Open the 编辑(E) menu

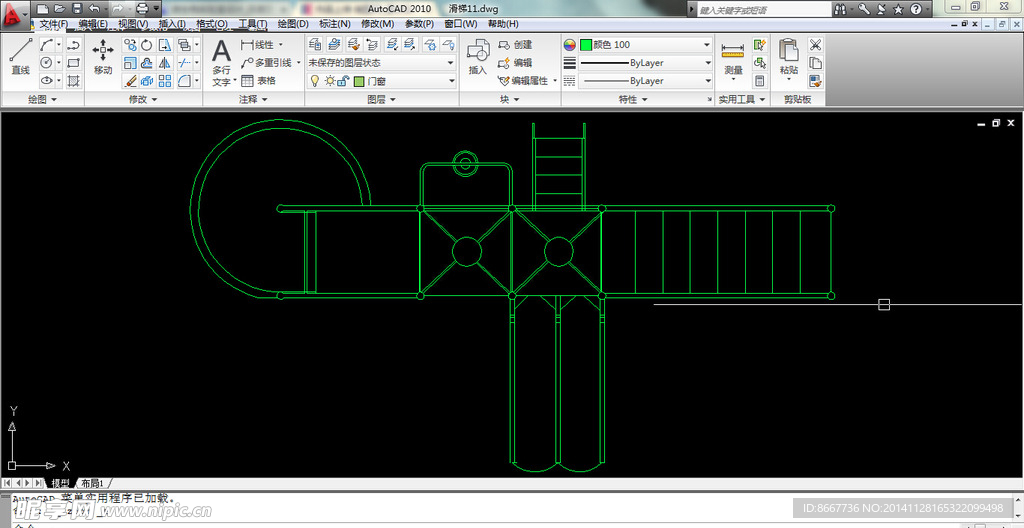click(93, 24)
